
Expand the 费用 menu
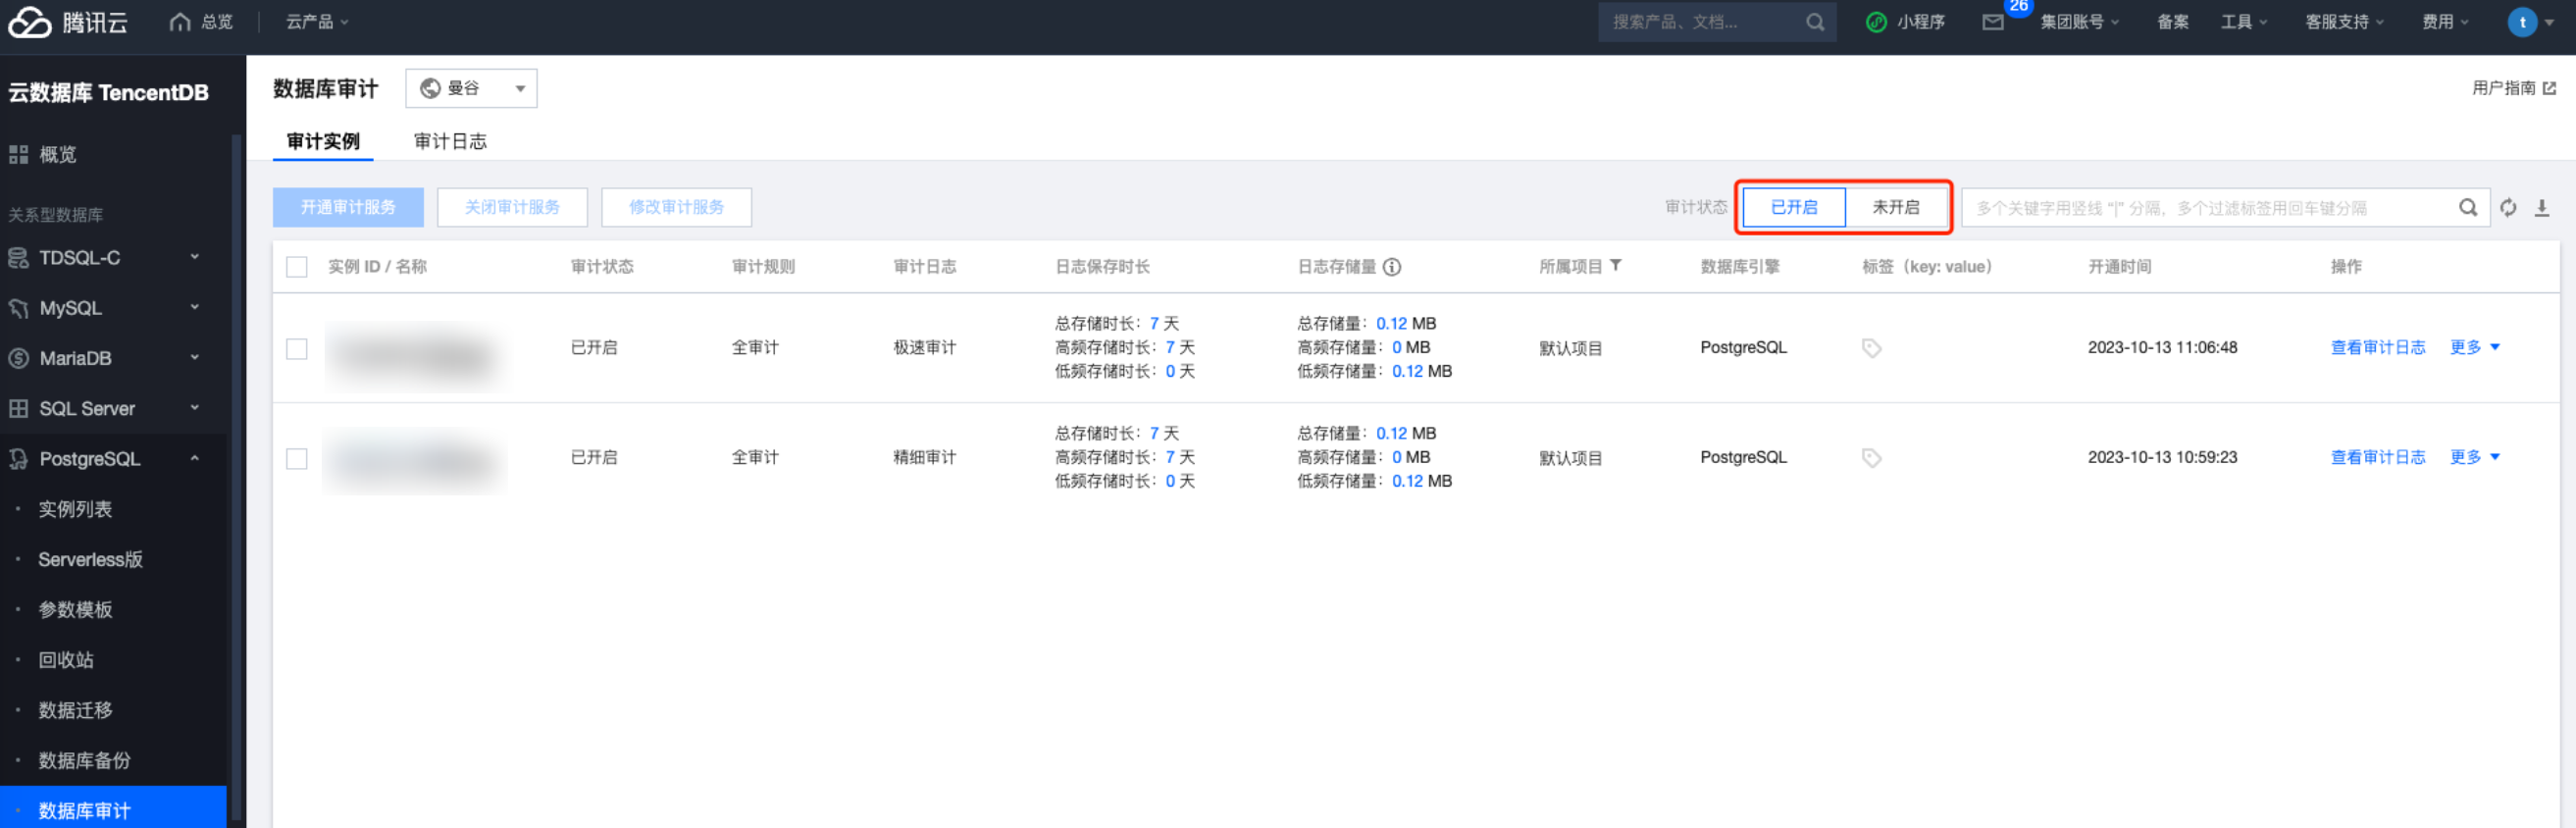(2444, 22)
